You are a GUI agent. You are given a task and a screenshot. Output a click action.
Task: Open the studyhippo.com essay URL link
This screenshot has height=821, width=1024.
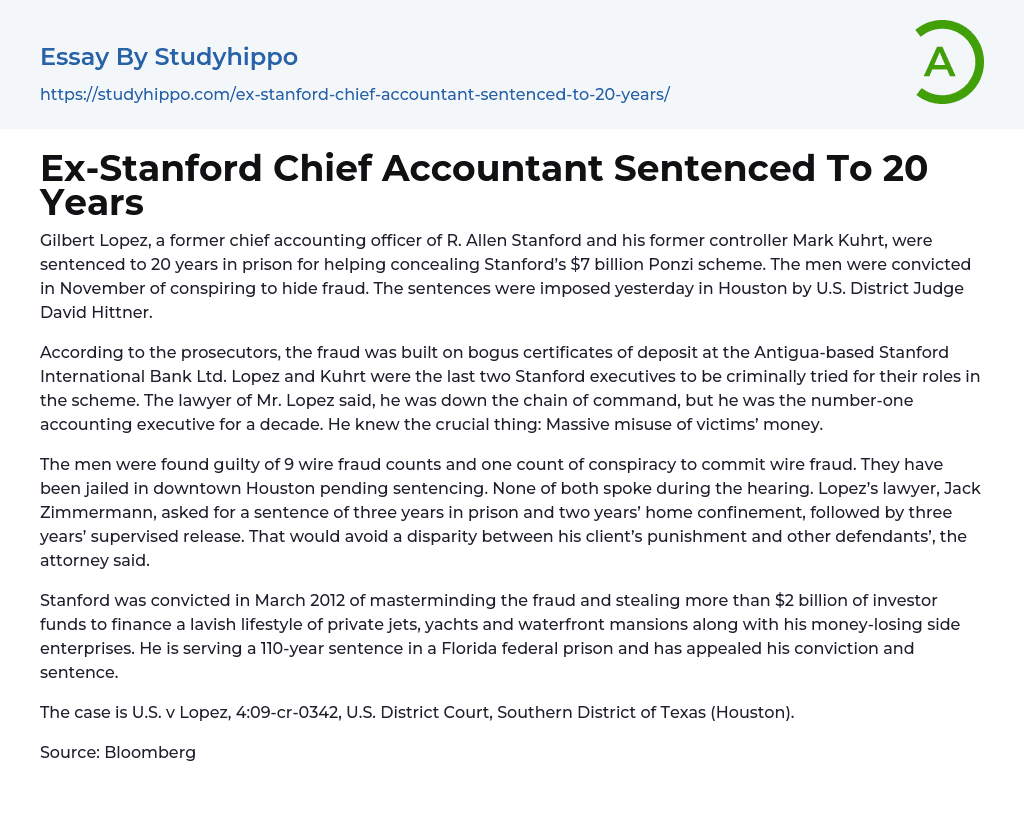354,94
